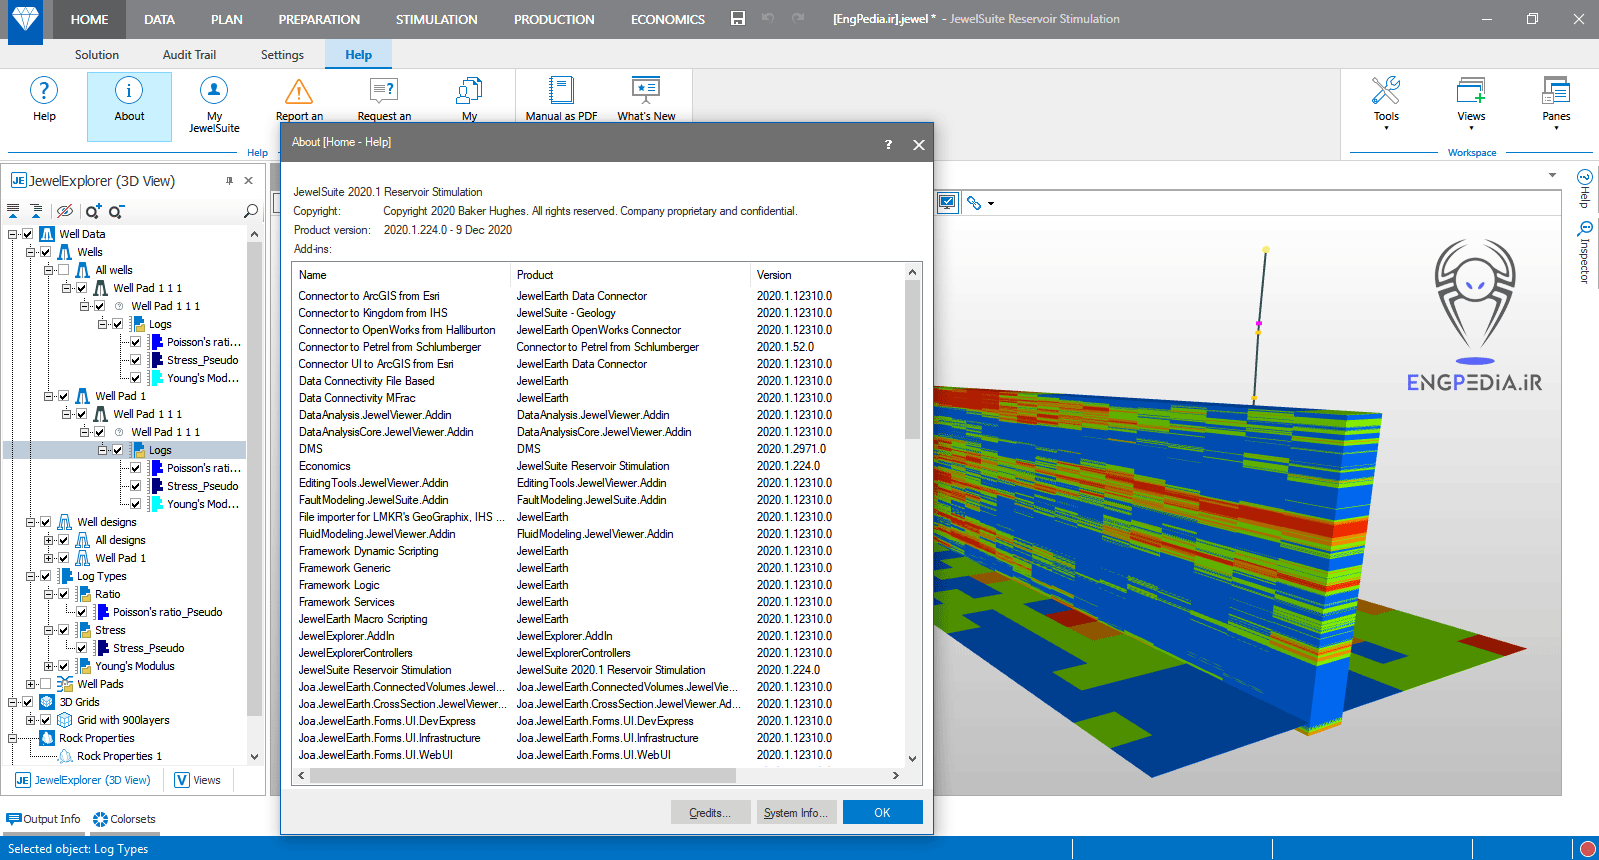Open the STIMULATION ribbon menu
1599x860 pixels.
(436, 19)
